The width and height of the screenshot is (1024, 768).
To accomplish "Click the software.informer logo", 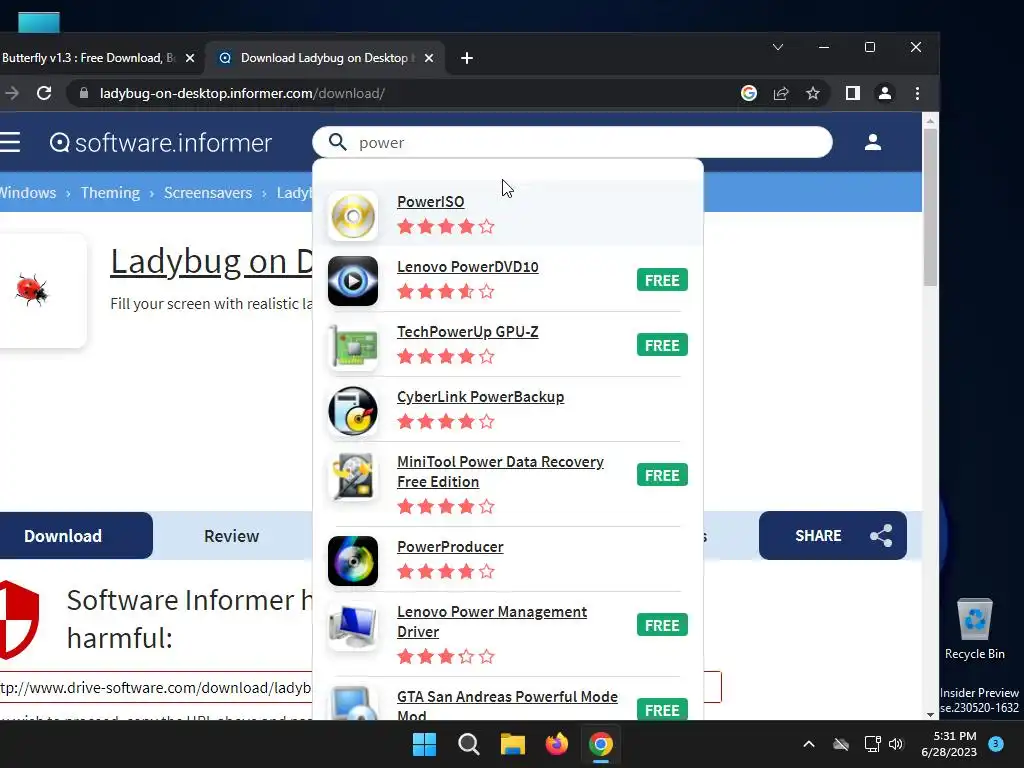I will point(161,142).
